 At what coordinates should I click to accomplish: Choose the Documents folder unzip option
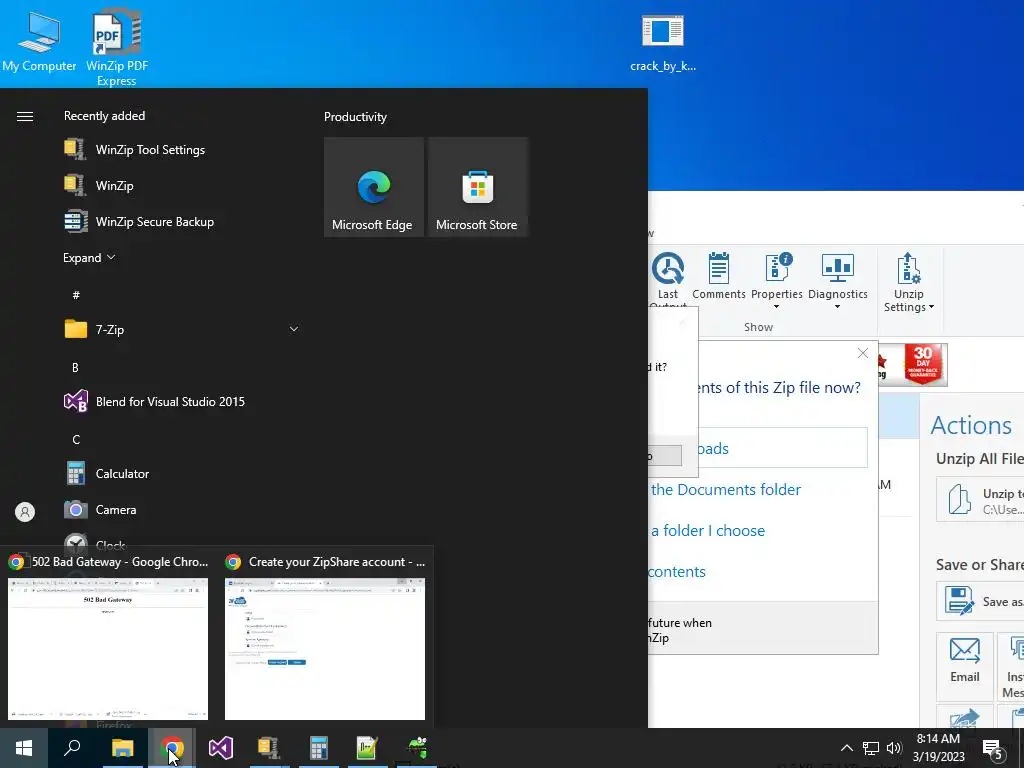click(726, 489)
